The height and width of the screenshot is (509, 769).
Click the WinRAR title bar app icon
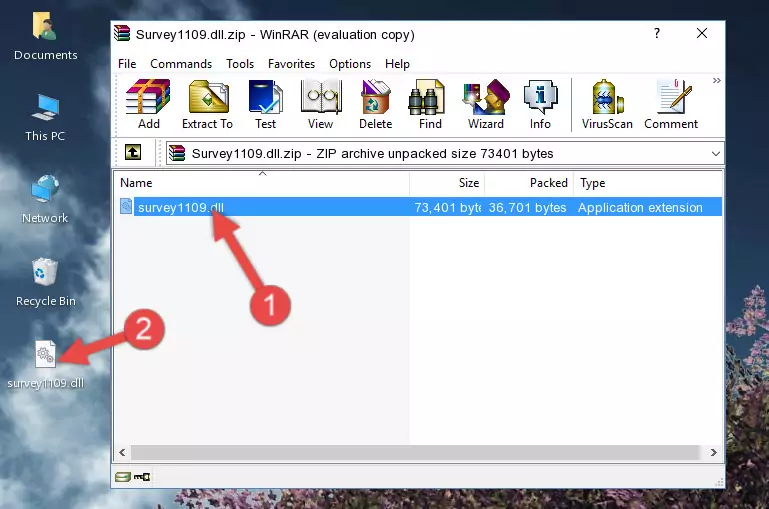122,34
